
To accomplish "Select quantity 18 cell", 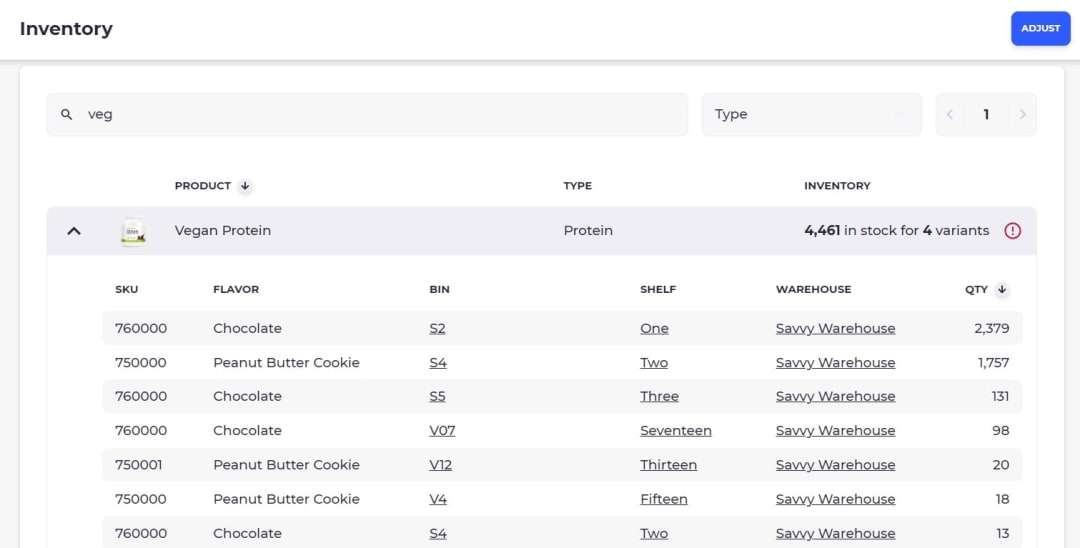I will 1002,500.
